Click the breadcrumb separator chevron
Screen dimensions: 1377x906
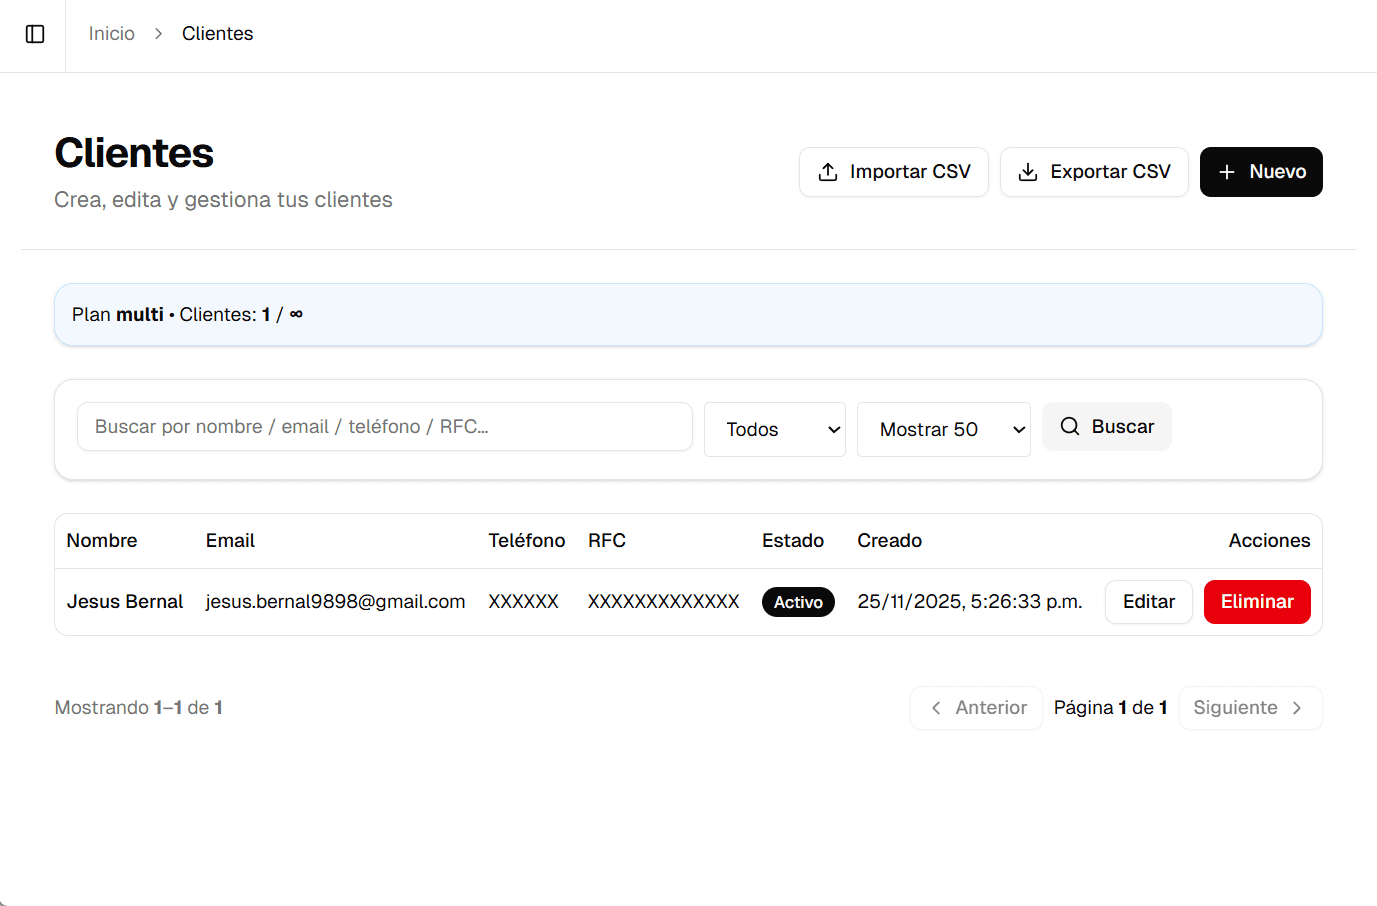pyautogui.click(x=158, y=34)
